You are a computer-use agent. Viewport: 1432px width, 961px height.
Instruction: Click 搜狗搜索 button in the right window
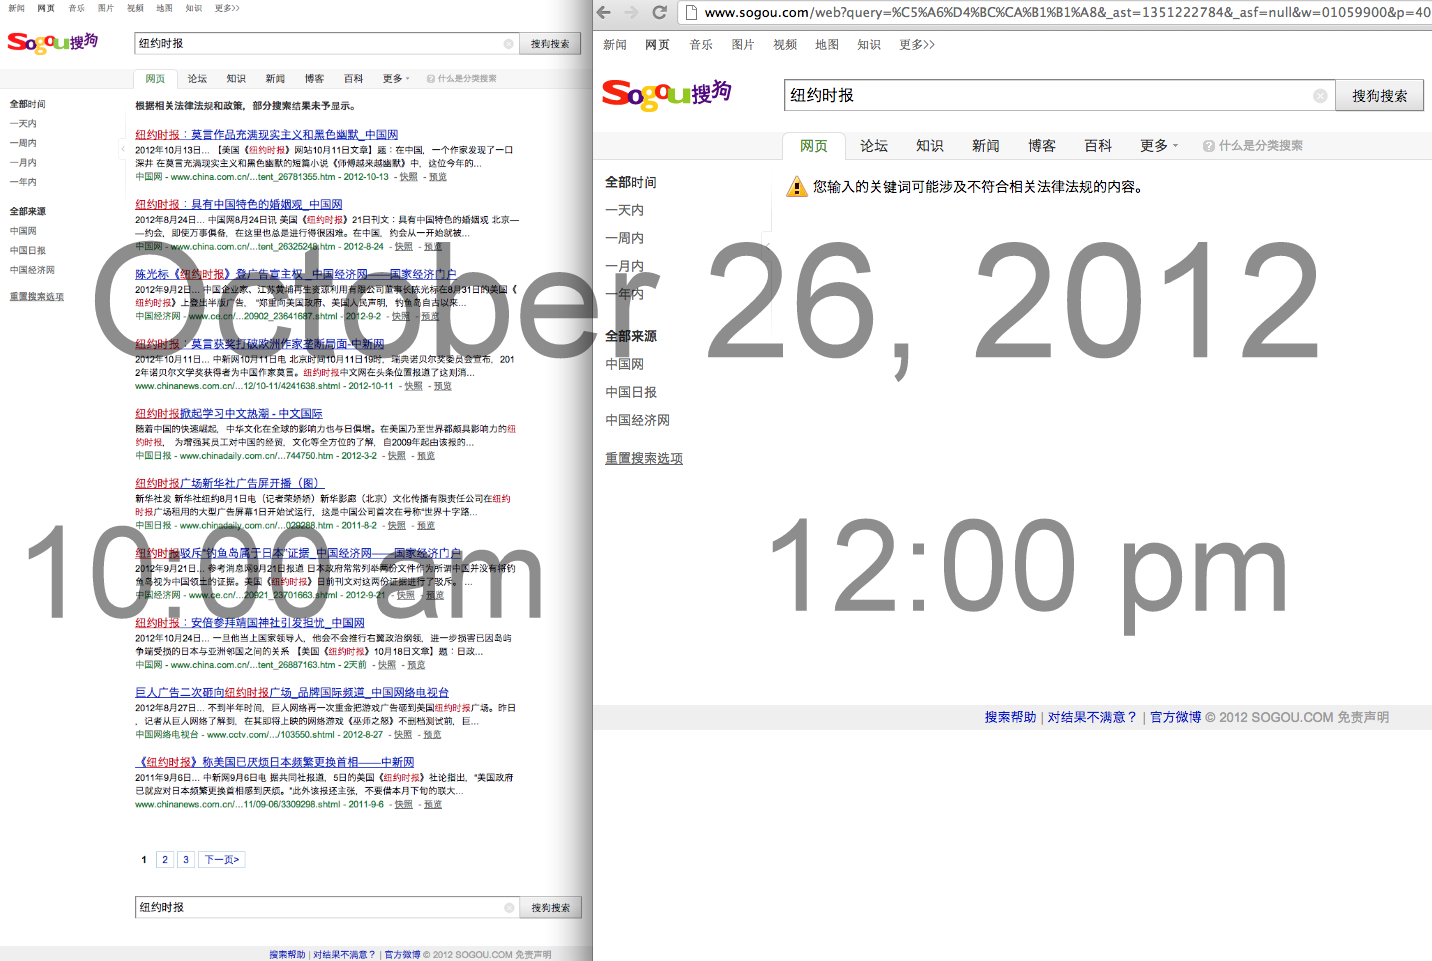coord(1380,96)
